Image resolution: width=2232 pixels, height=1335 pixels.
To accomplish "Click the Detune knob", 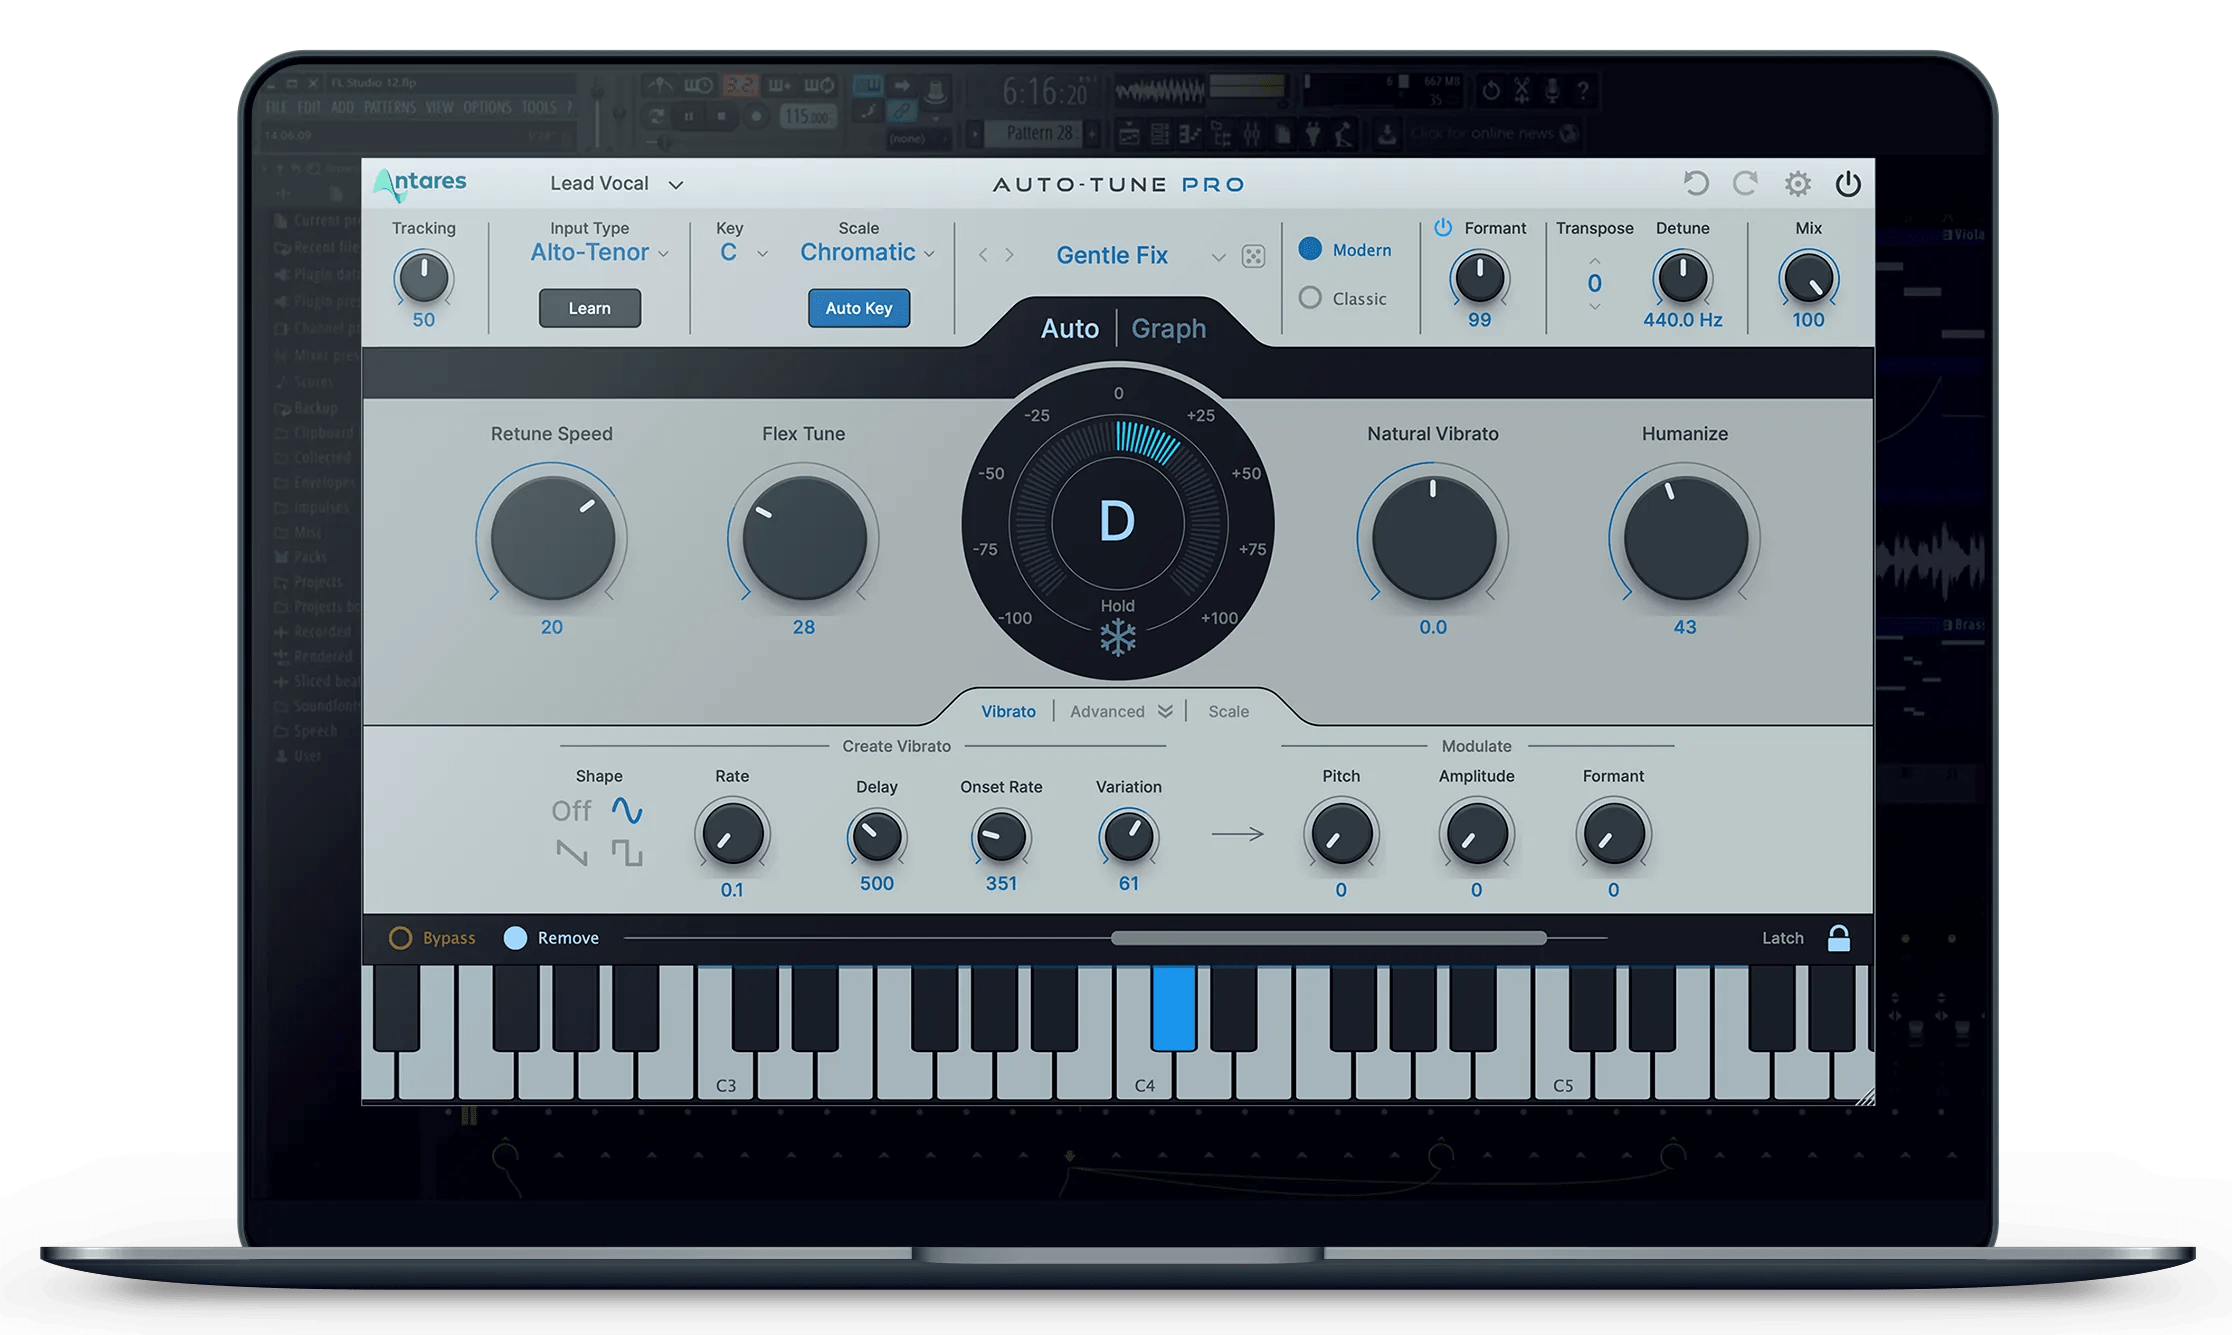I will 1682,278.
